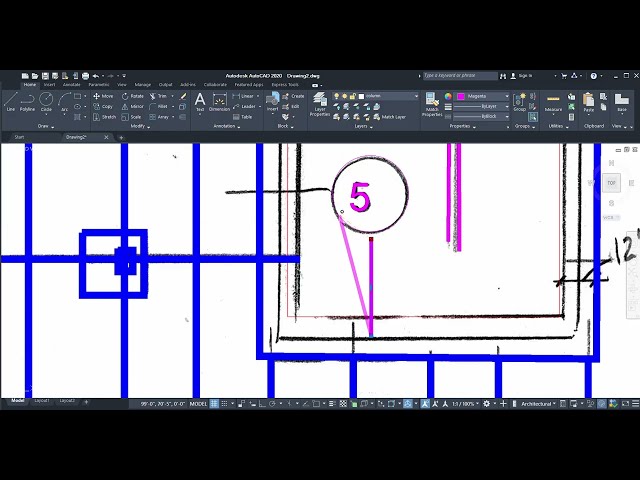The width and height of the screenshot is (640, 480).
Task: Switch to the Annotate ribbon tab
Action: (x=71, y=85)
